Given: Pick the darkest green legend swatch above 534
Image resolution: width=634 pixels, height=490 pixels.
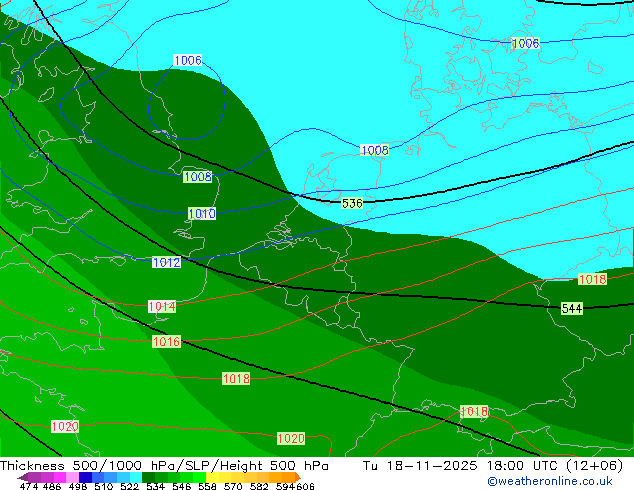Looking at the screenshot, I should [x=148, y=477].
